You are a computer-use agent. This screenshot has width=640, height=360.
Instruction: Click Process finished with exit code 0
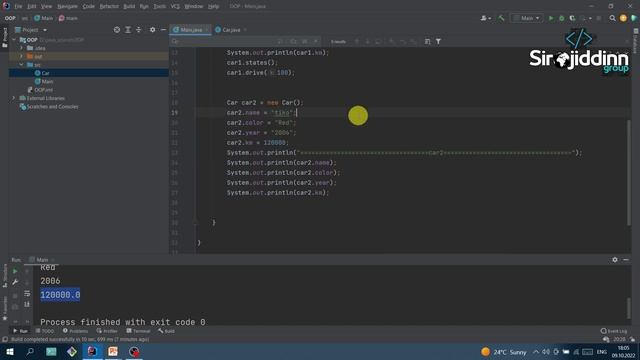122,322
